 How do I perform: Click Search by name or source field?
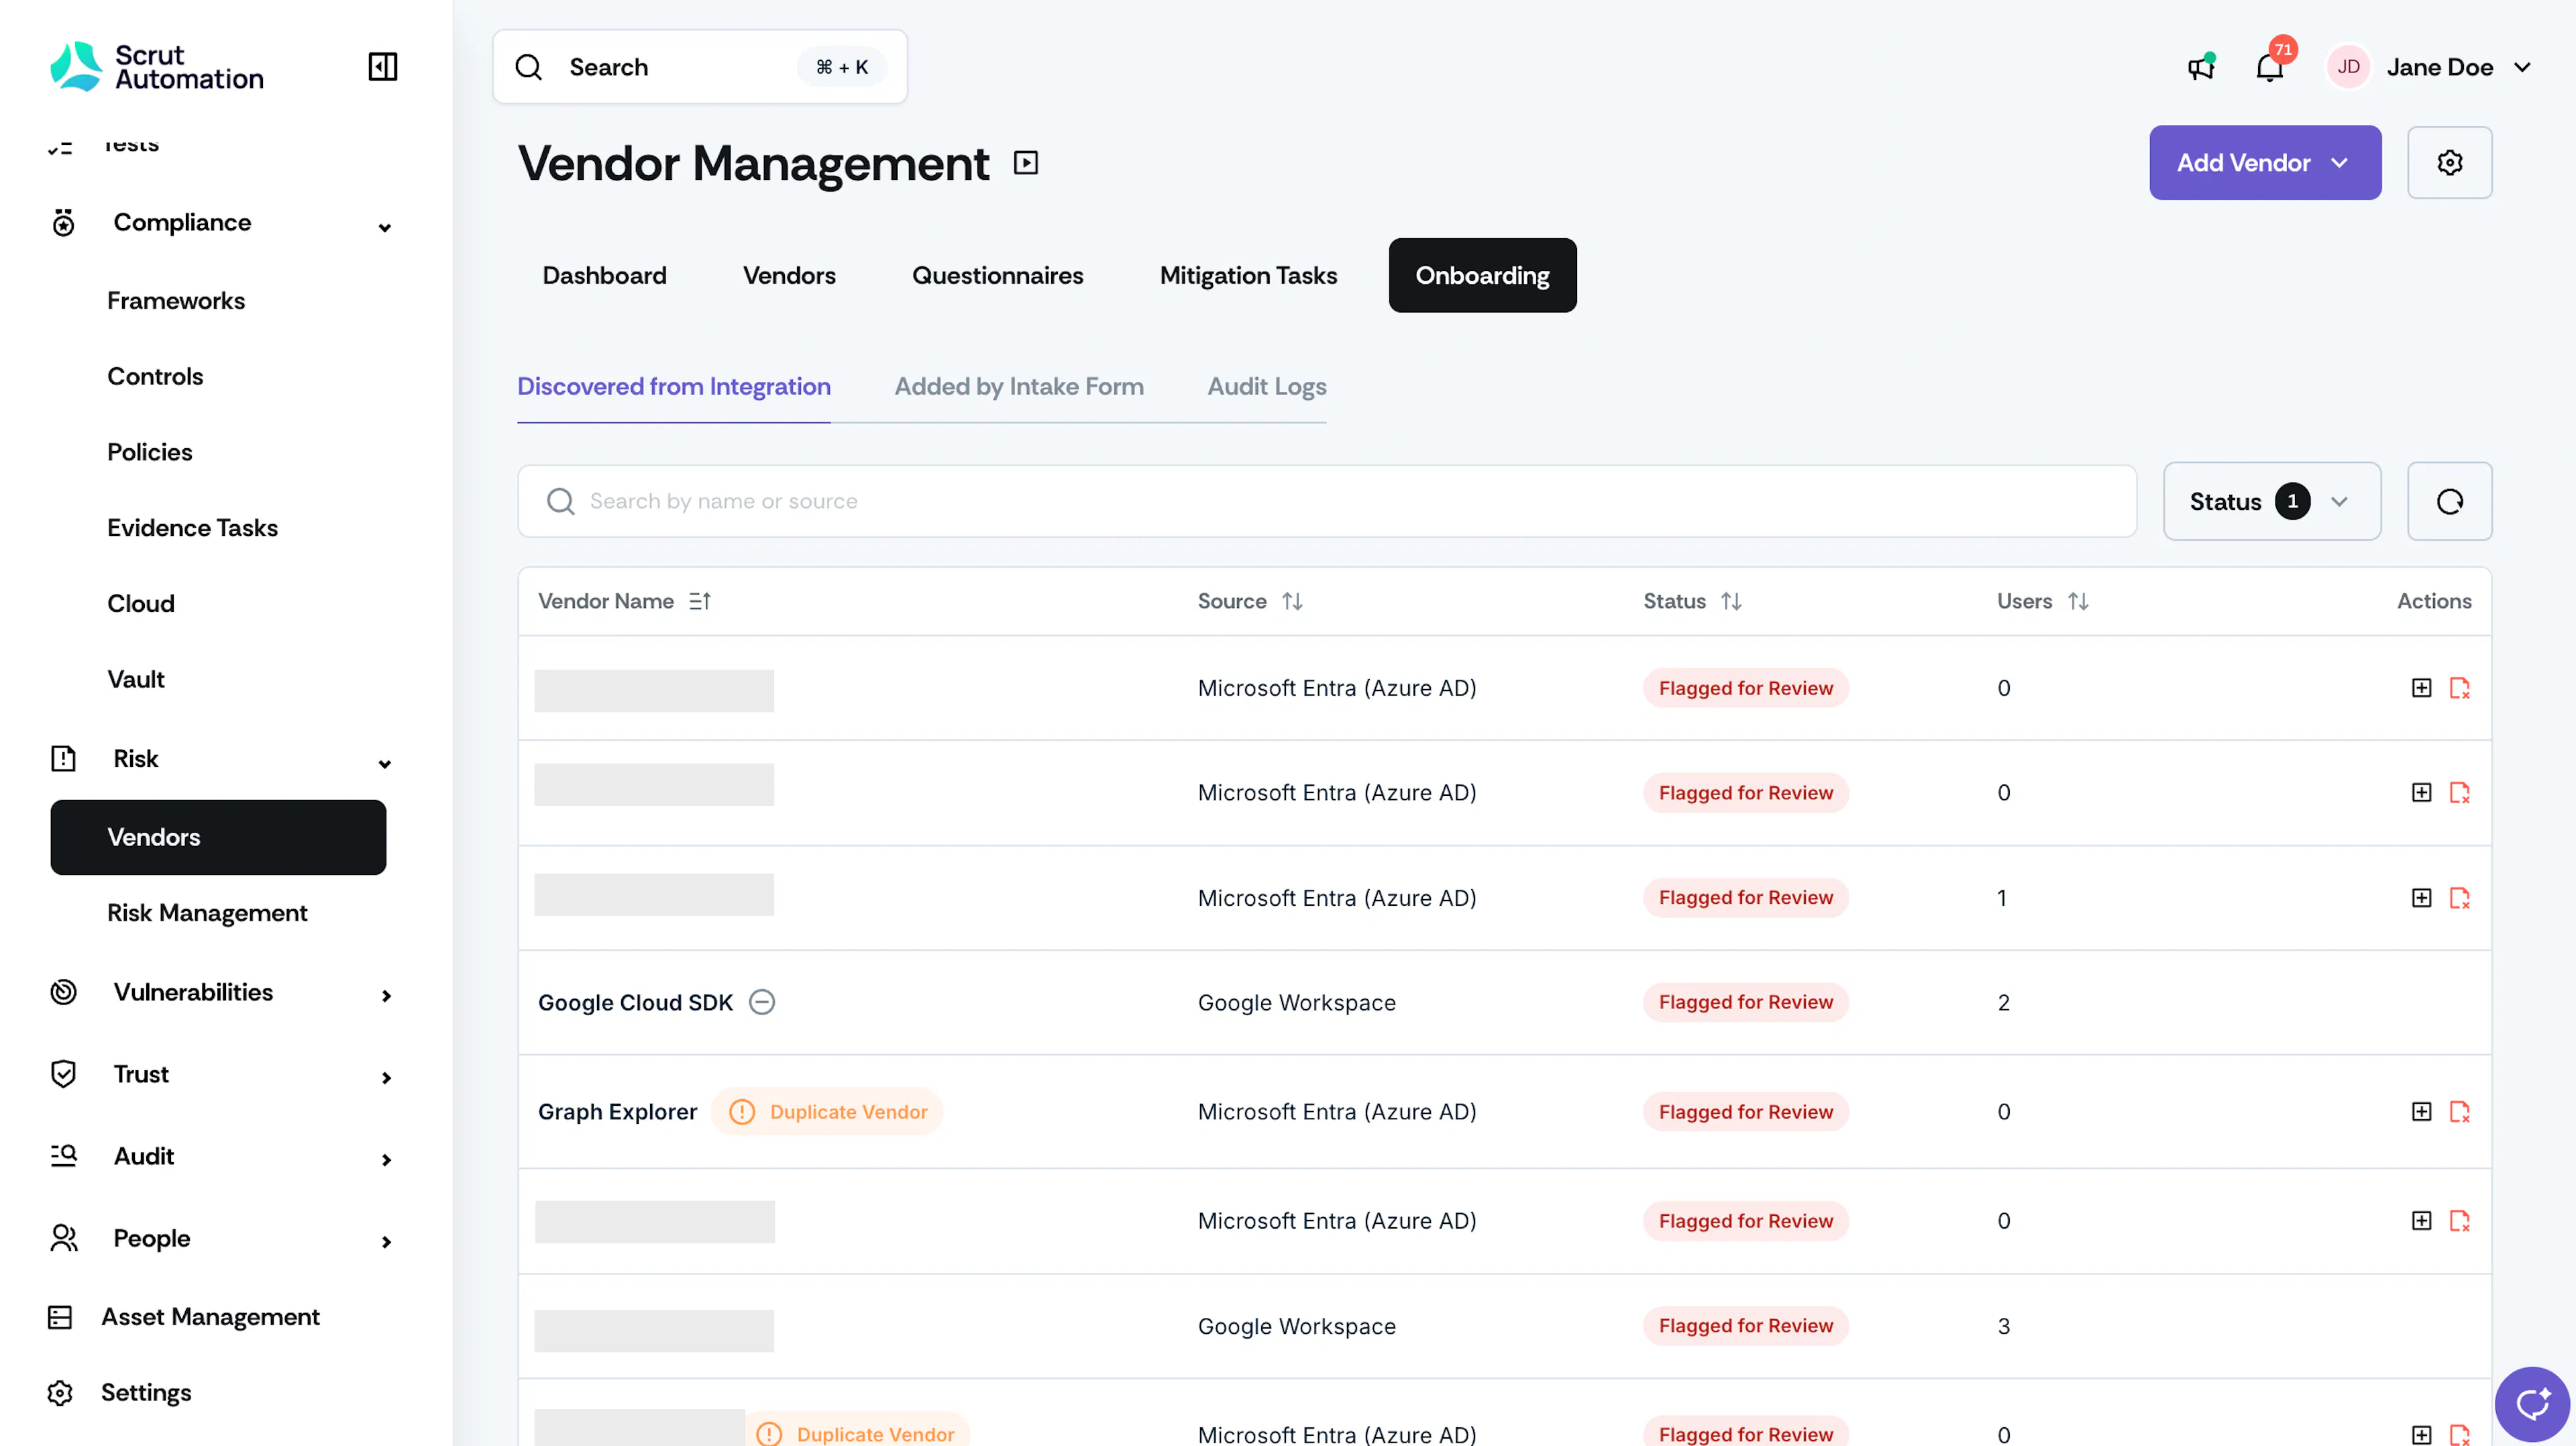tap(1327, 501)
